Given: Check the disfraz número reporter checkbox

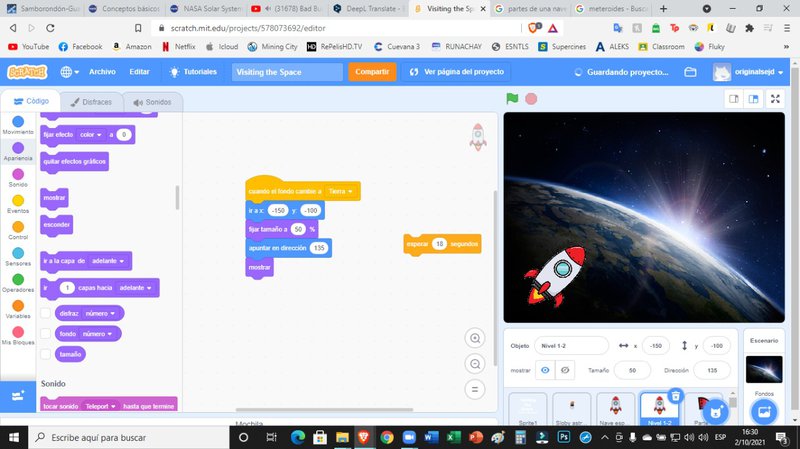Looking at the screenshot, I should (46, 313).
